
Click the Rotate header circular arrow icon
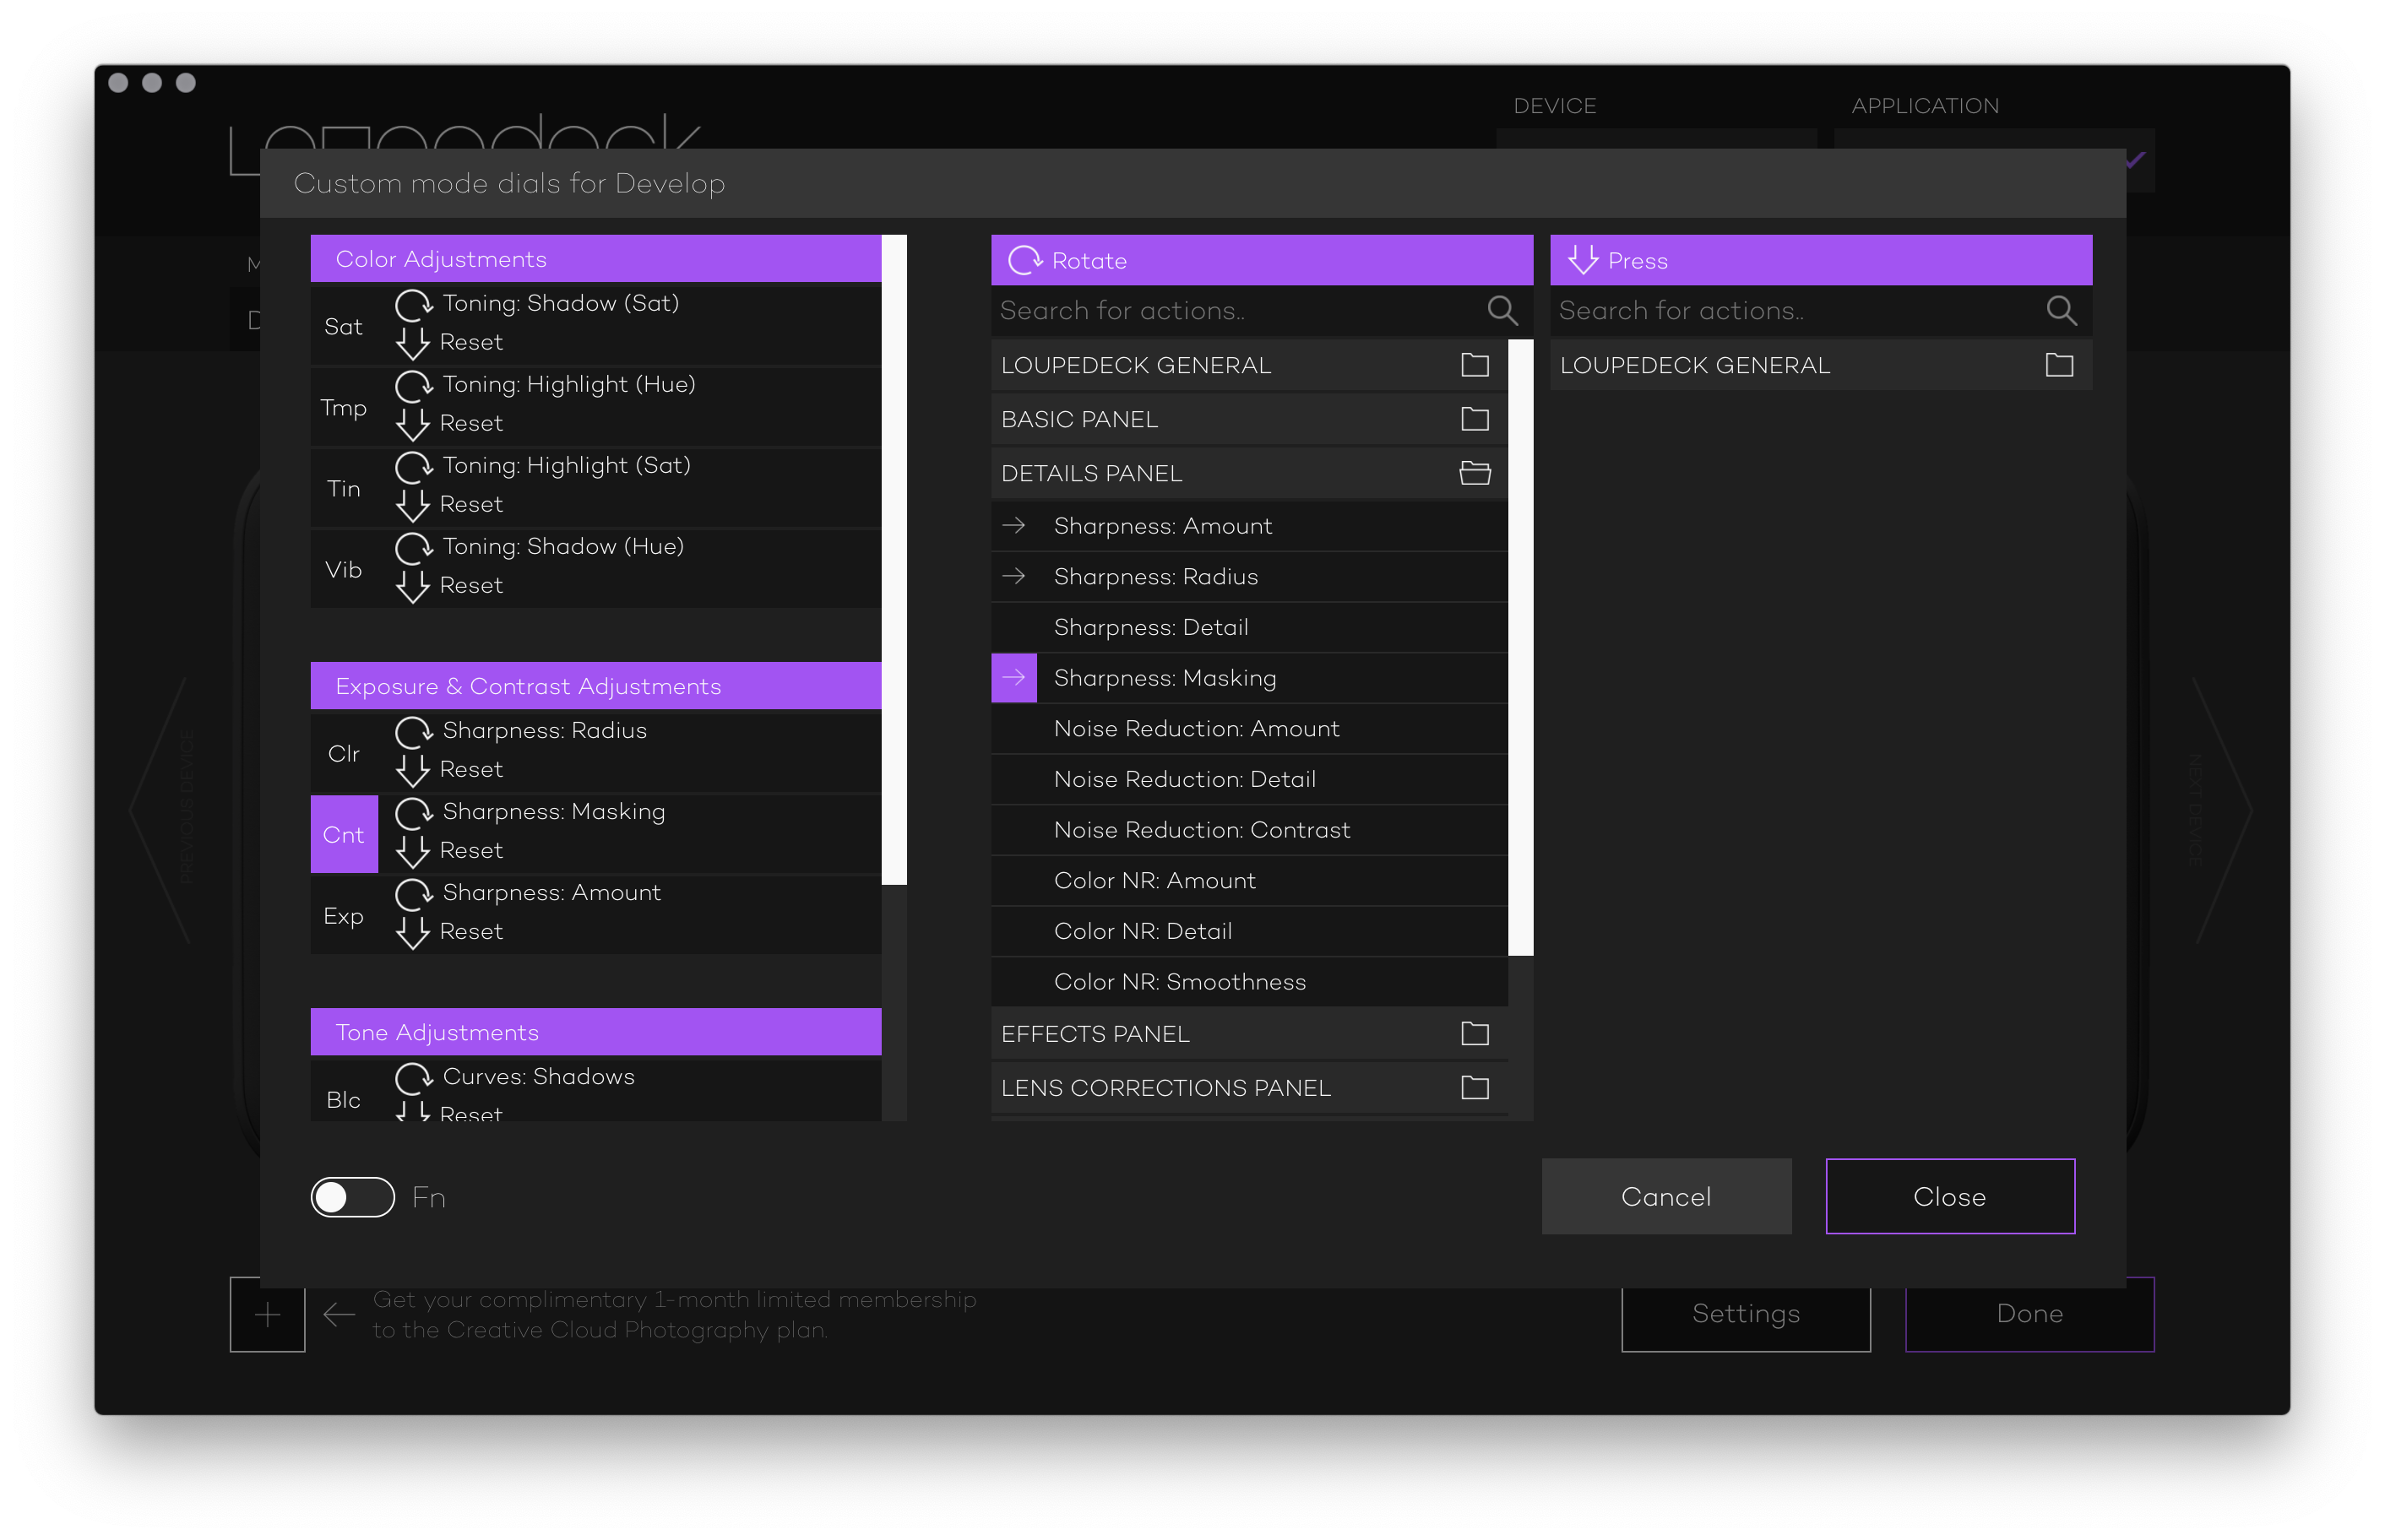(x=1024, y=261)
